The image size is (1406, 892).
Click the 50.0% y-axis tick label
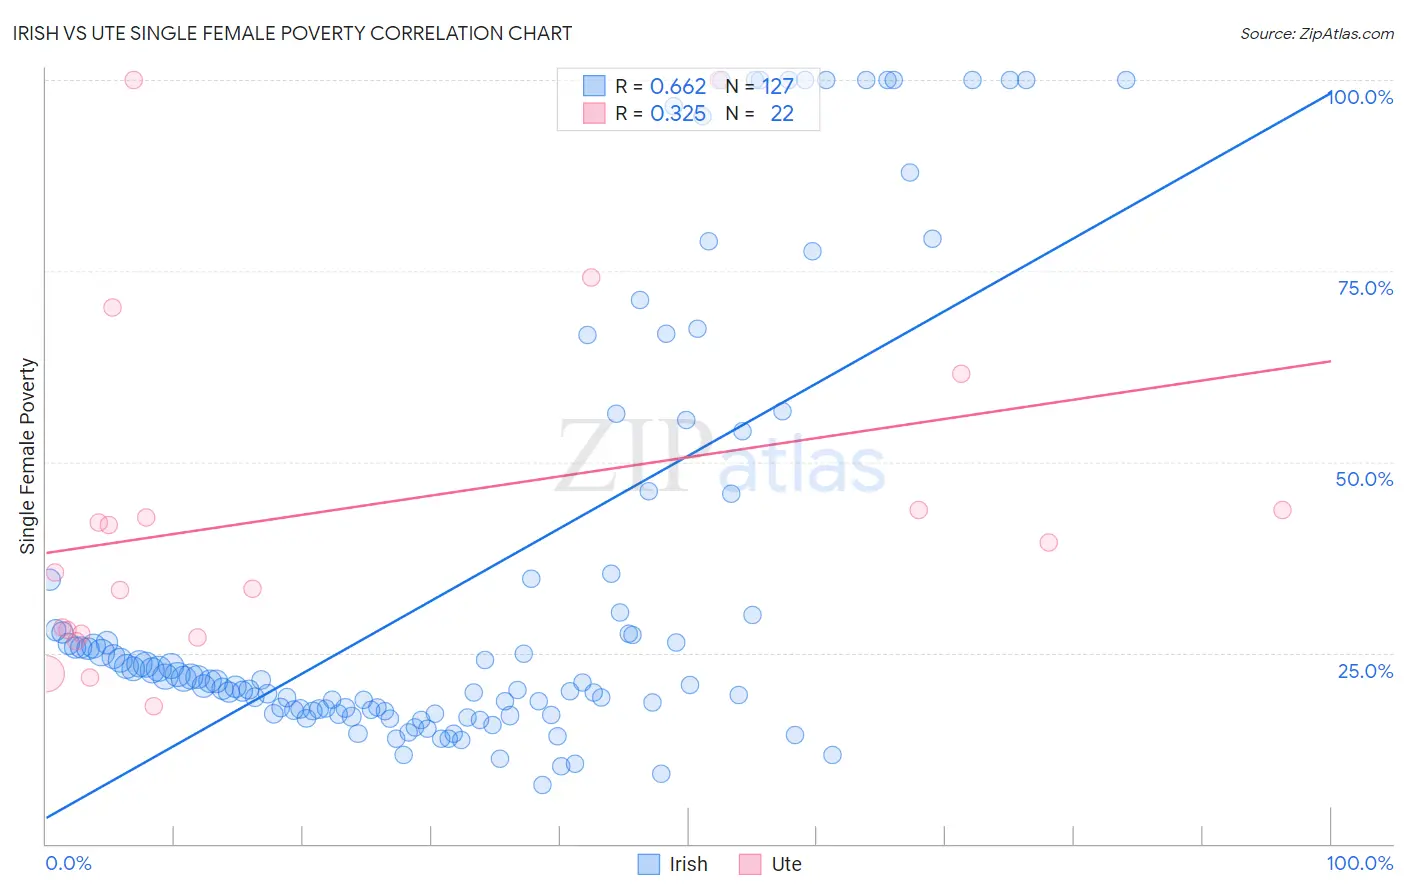(1364, 479)
